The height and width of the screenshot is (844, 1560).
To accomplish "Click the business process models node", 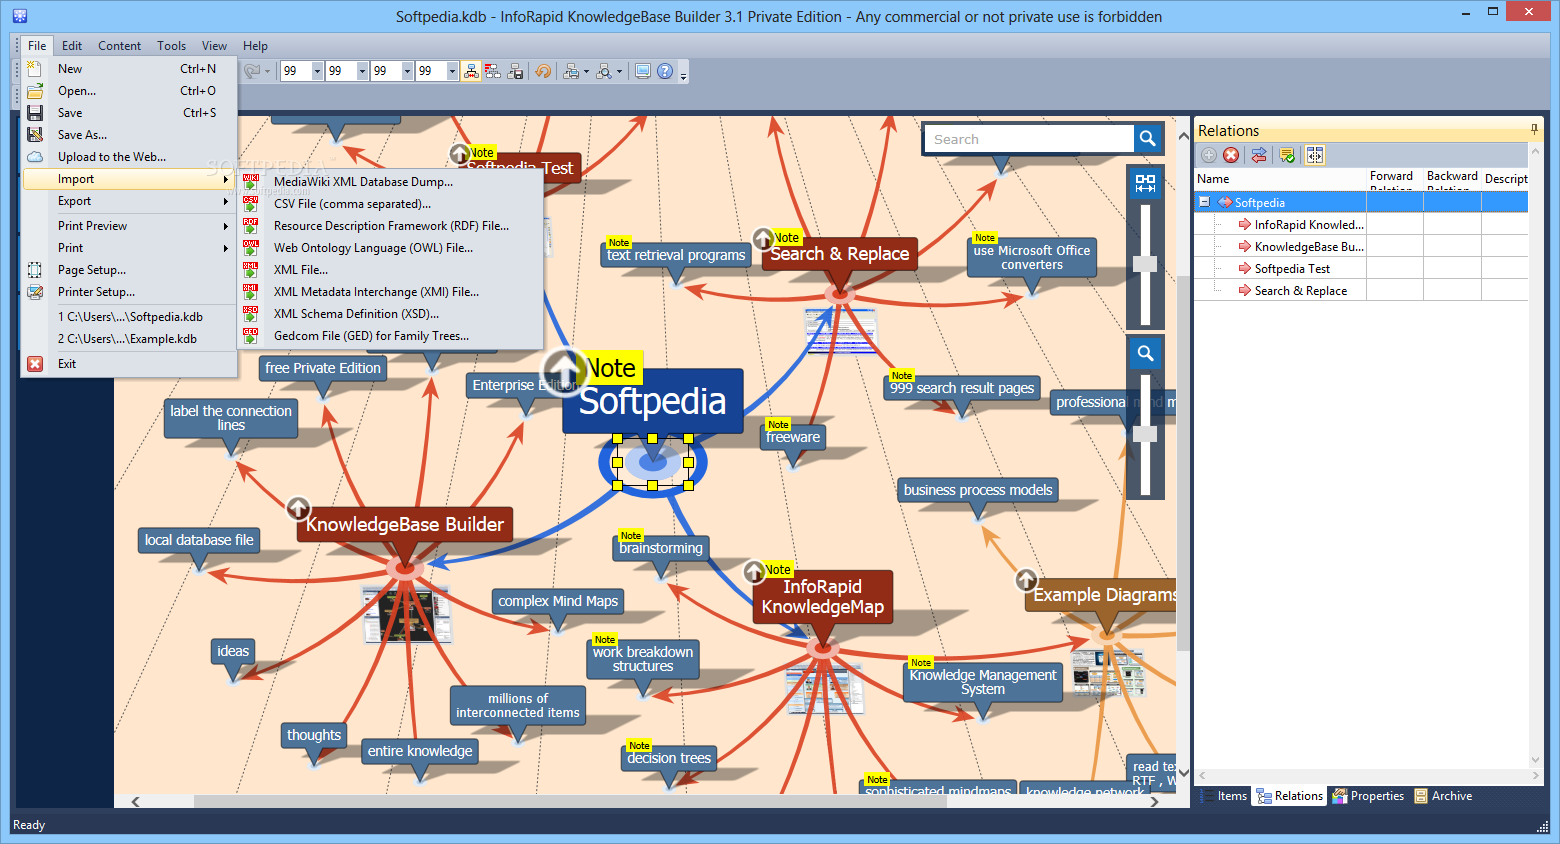I will [978, 490].
